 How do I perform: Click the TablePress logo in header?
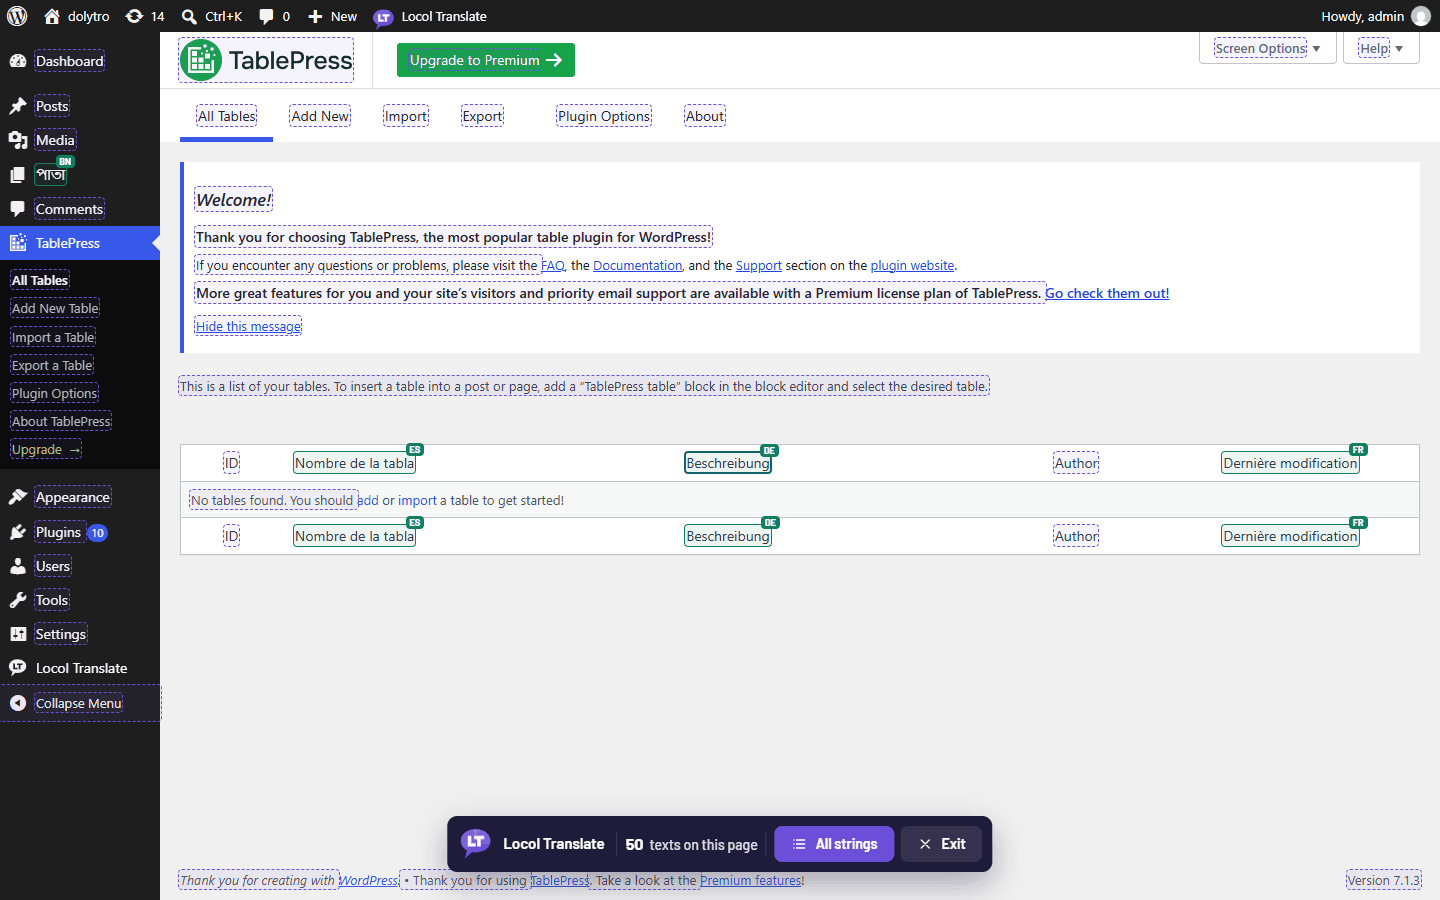click(266, 60)
